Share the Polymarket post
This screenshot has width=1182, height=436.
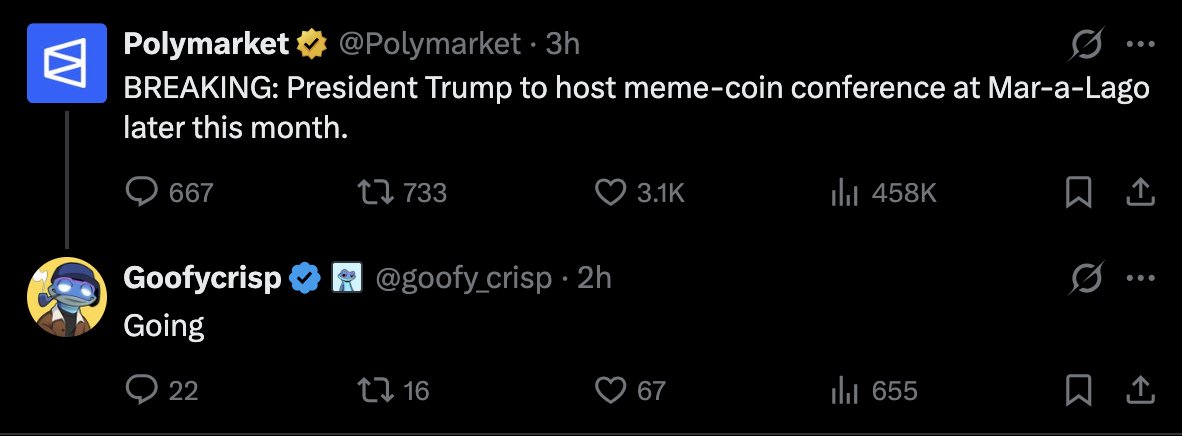point(1140,193)
